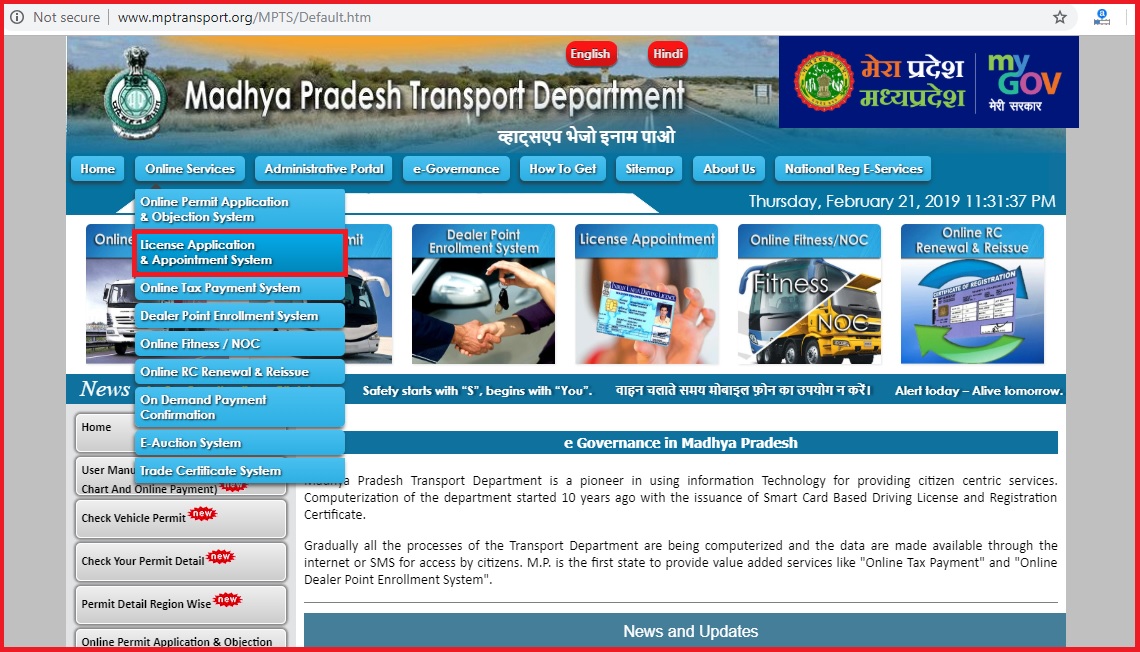The image size is (1140, 652).
Task: Choose Online Tax Payment System from dropdown
Action: point(239,288)
